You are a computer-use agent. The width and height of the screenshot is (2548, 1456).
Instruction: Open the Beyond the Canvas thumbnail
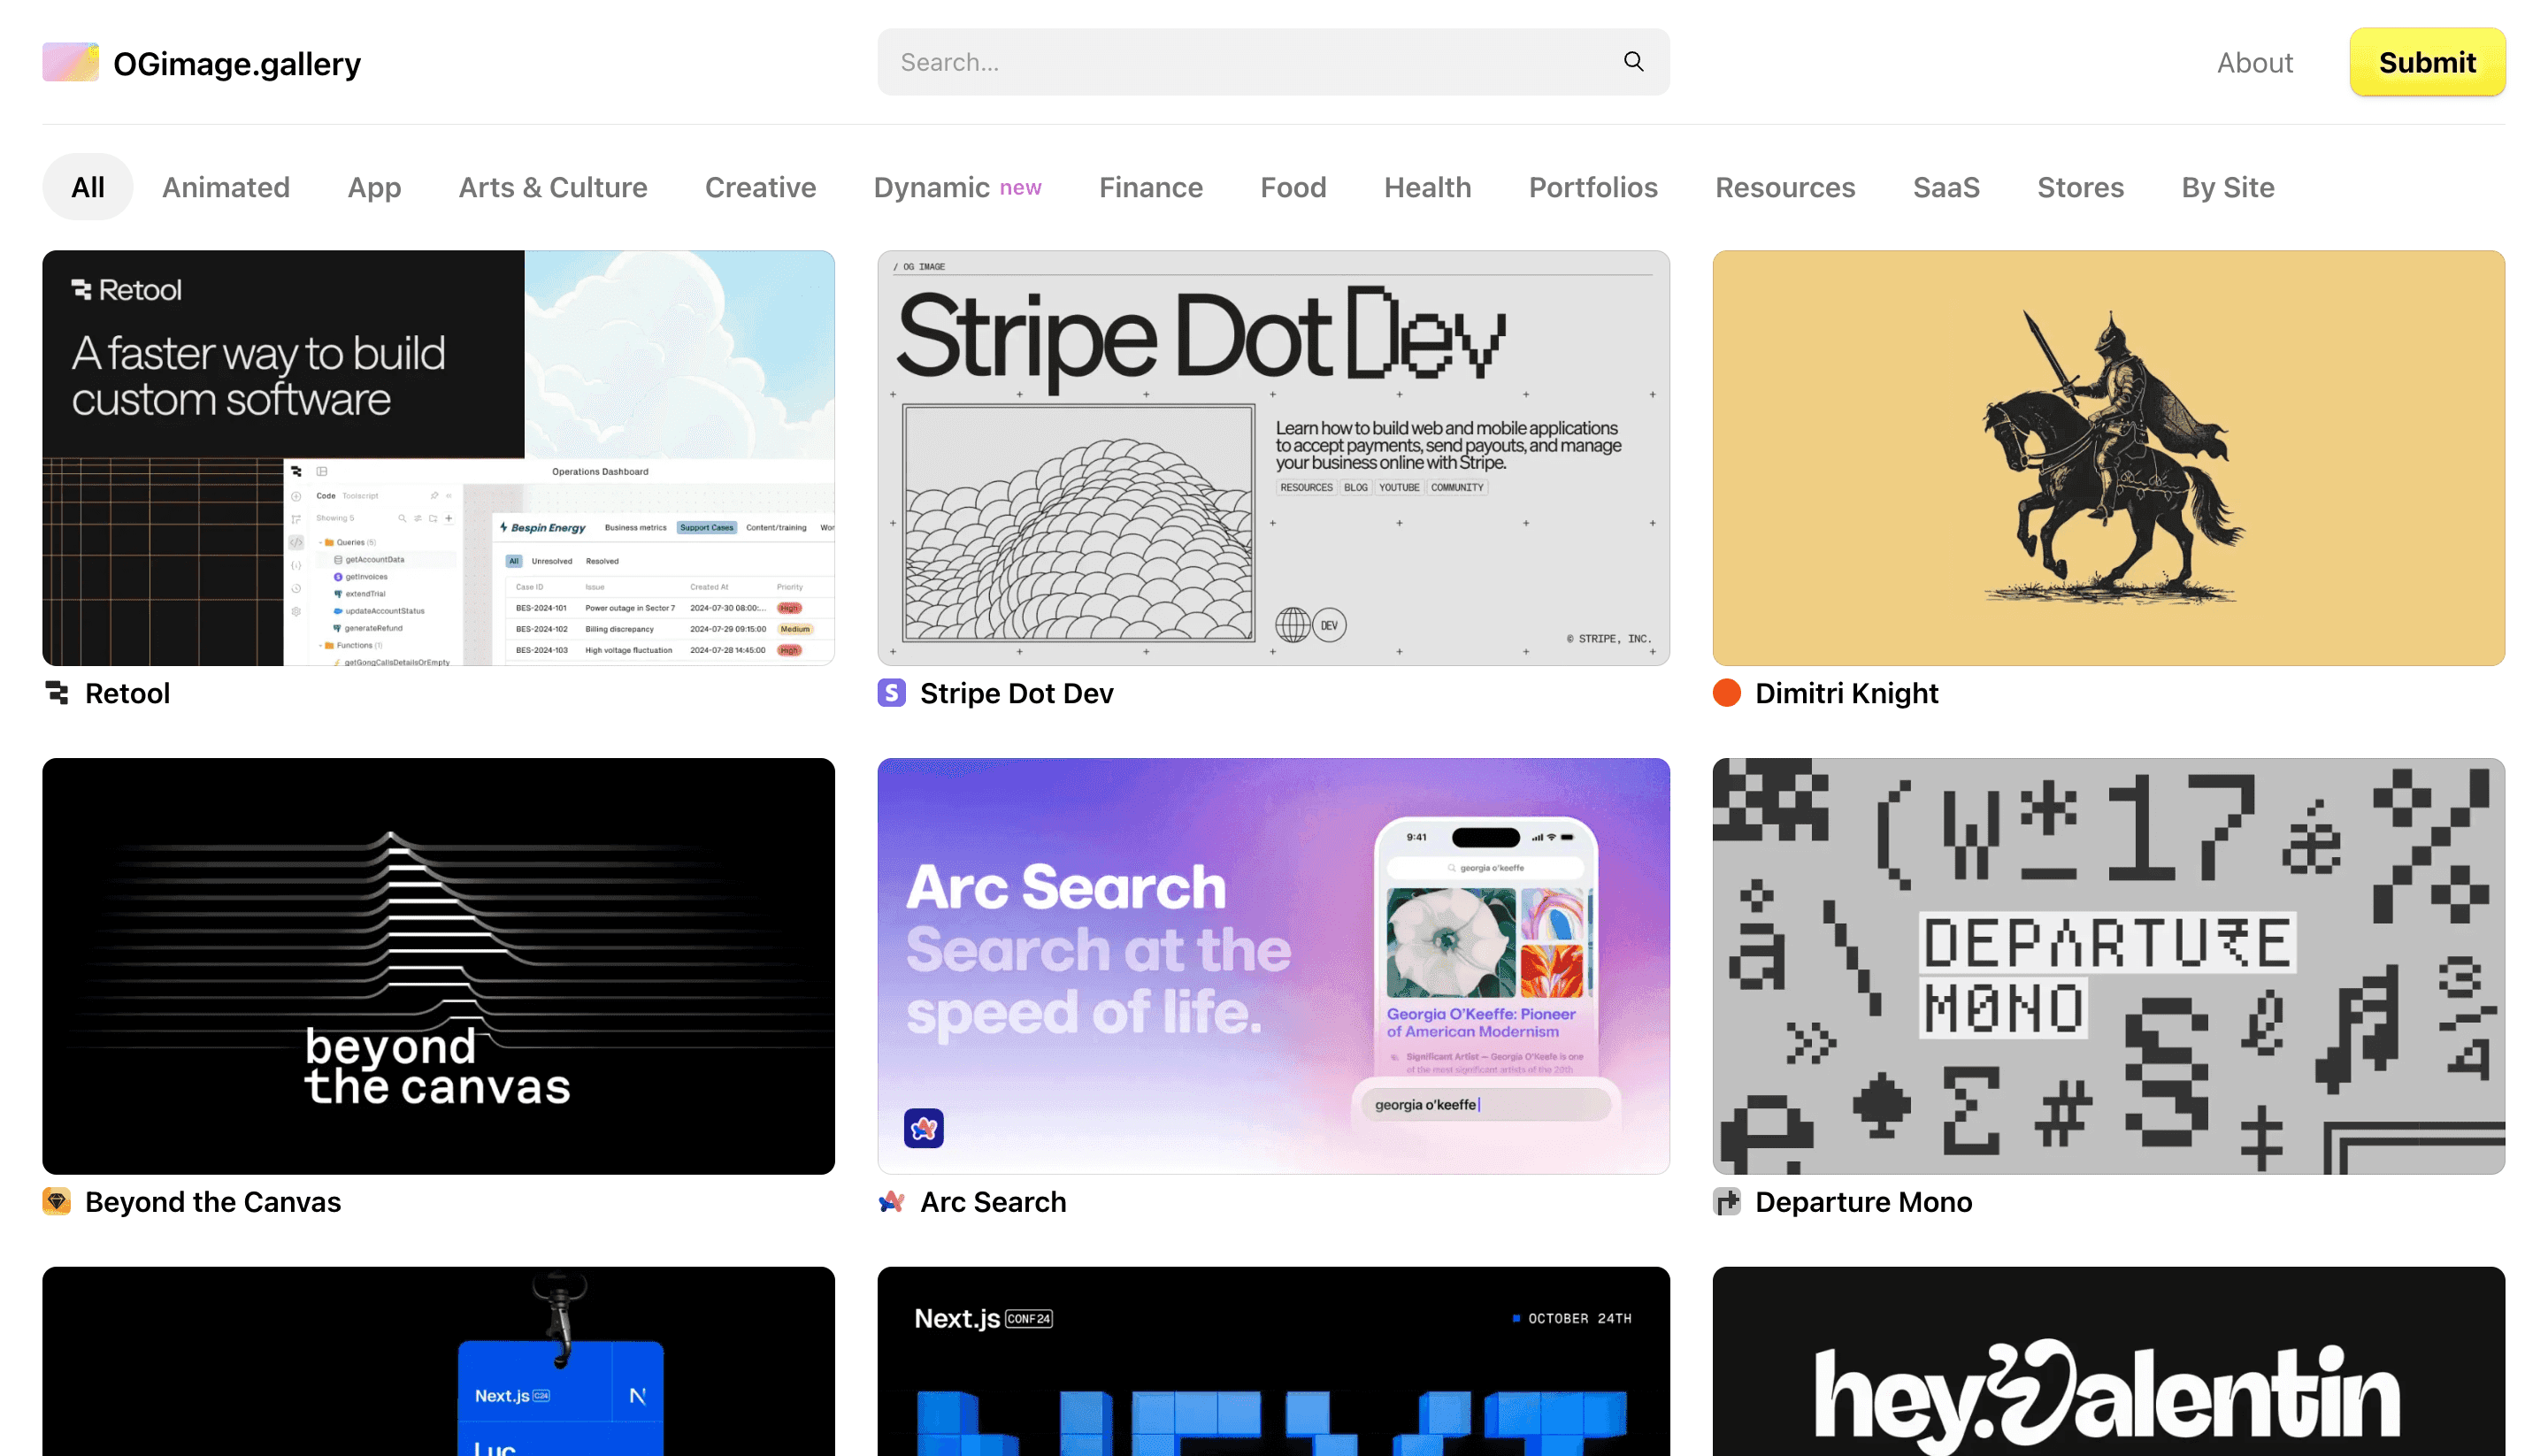click(438, 966)
